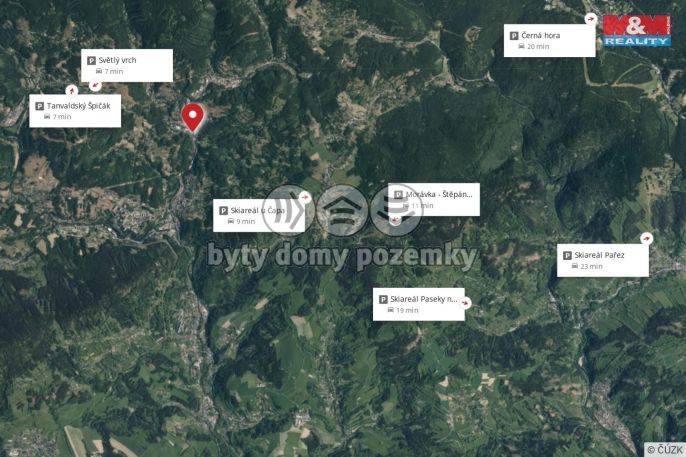Click the arrow marker beside Černá hora
Viewport: 686px width, 457px height.
591,19
